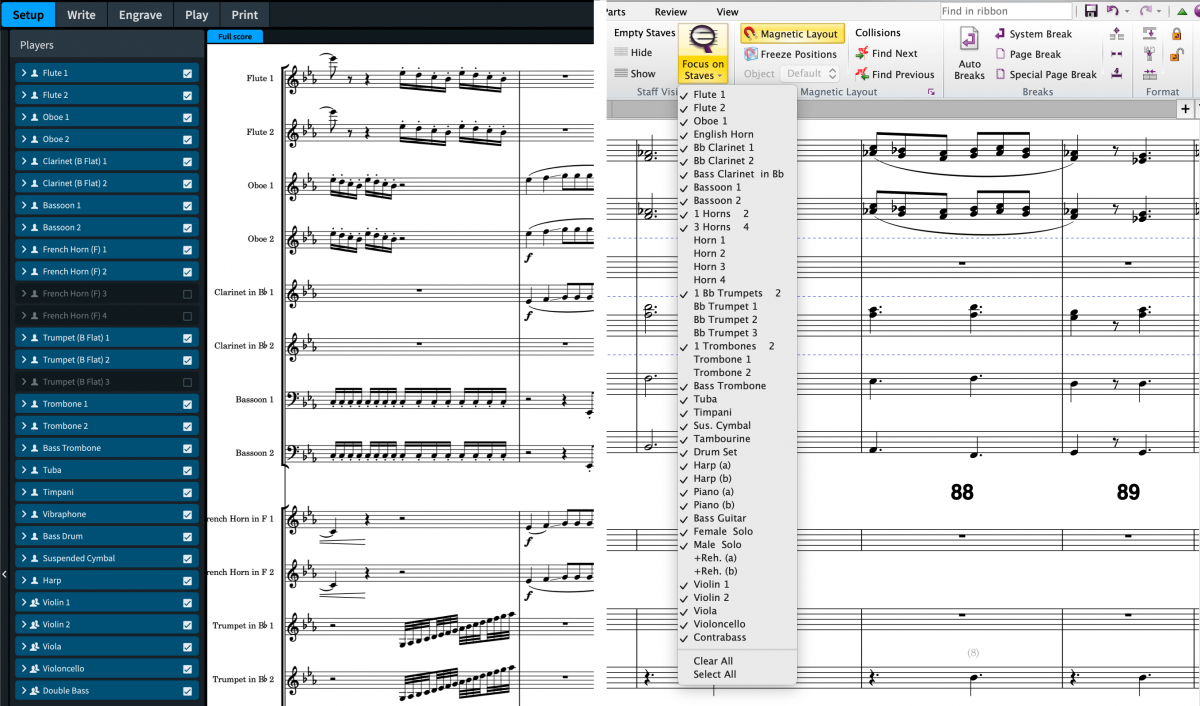Expand the Bassoon 1 player row
The width and height of the screenshot is (1200, 706).
(x=22, y=205)
